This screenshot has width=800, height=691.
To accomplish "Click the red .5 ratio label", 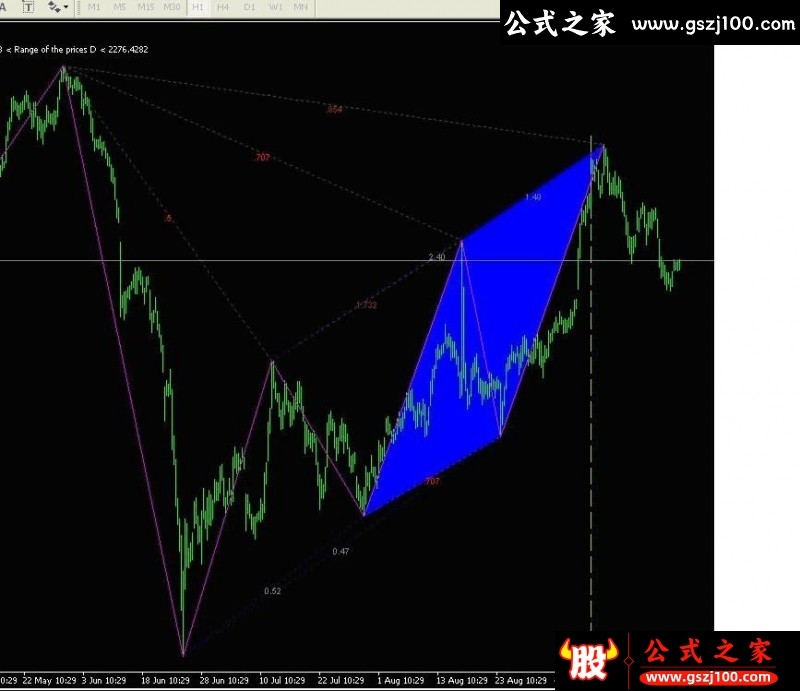I will coord(168,218).
